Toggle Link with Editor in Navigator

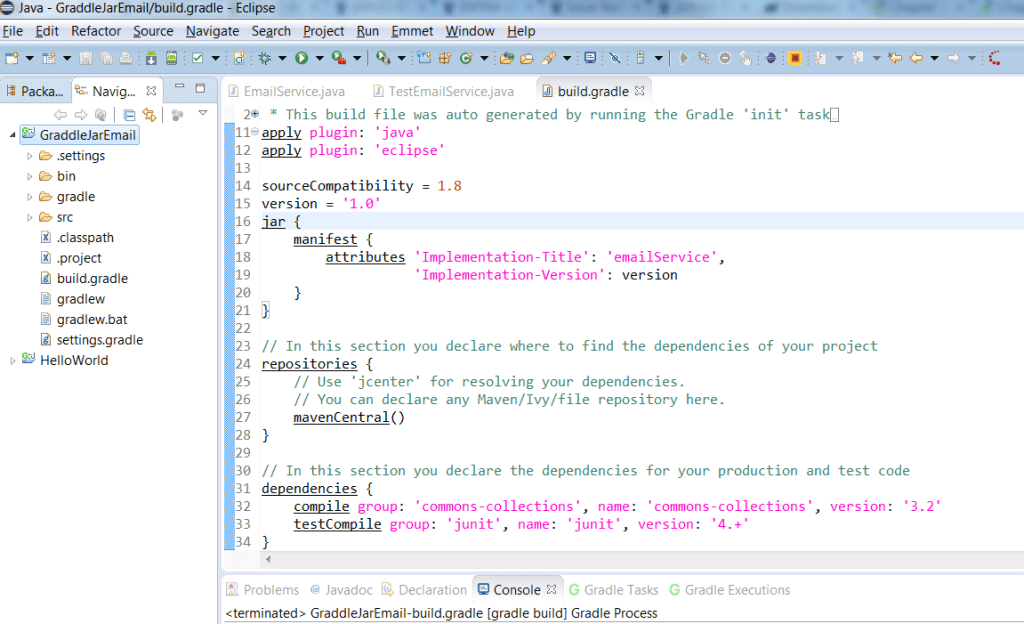tap(150, 115)
